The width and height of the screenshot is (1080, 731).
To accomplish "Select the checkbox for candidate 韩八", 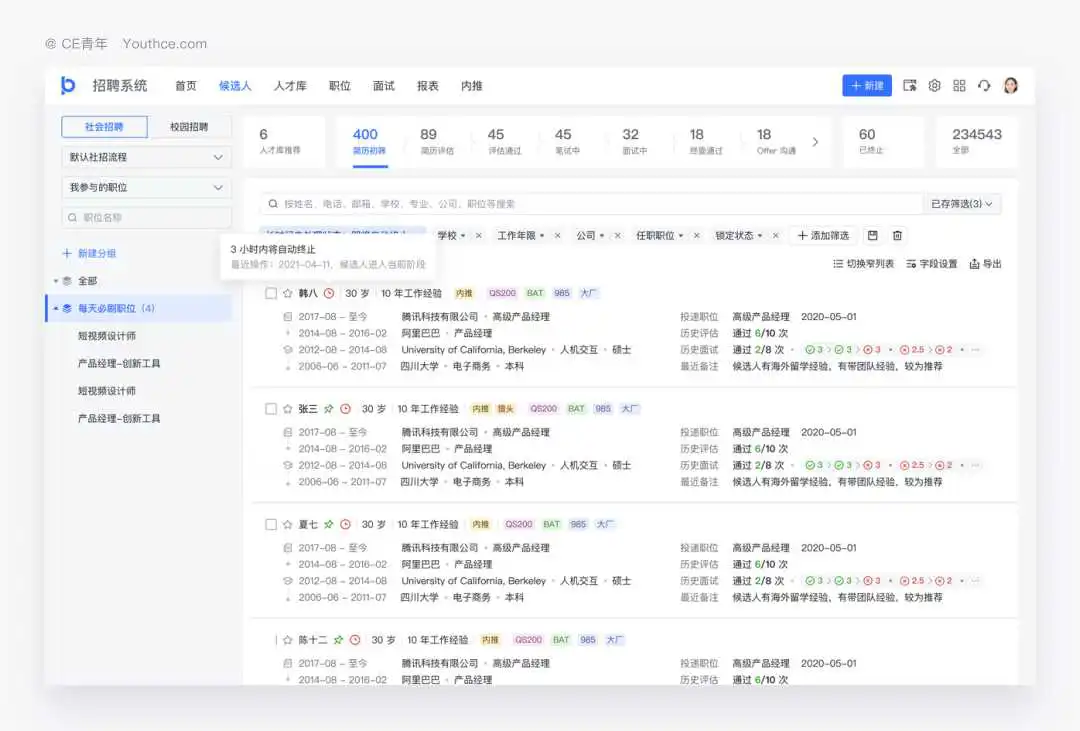I will (271, 294).
